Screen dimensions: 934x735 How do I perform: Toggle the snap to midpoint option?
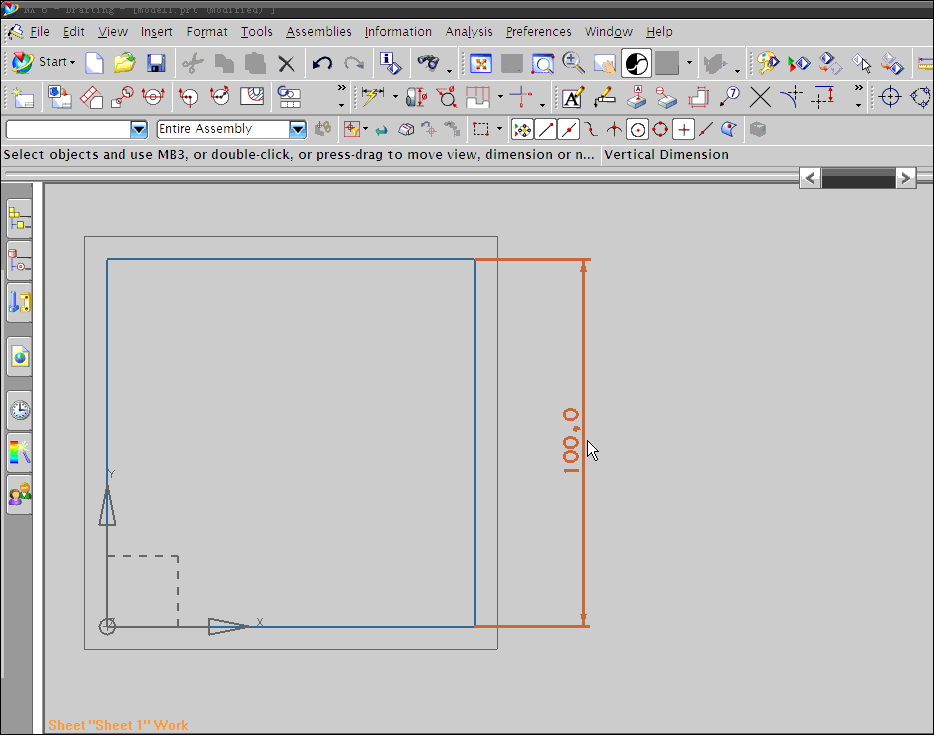[569, 129]
